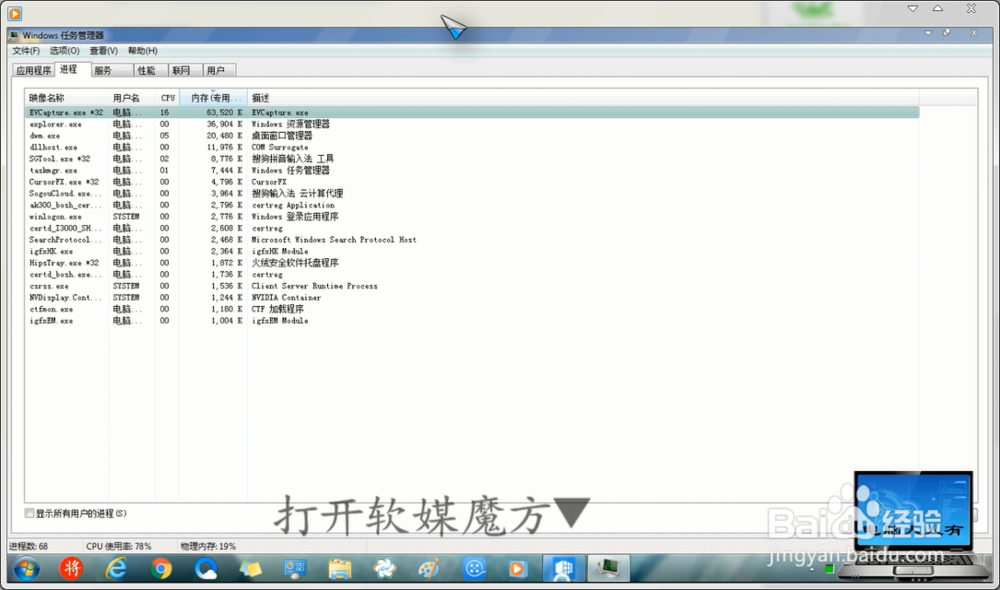Open Internet Explorer from taskbar

coord(116,568)
